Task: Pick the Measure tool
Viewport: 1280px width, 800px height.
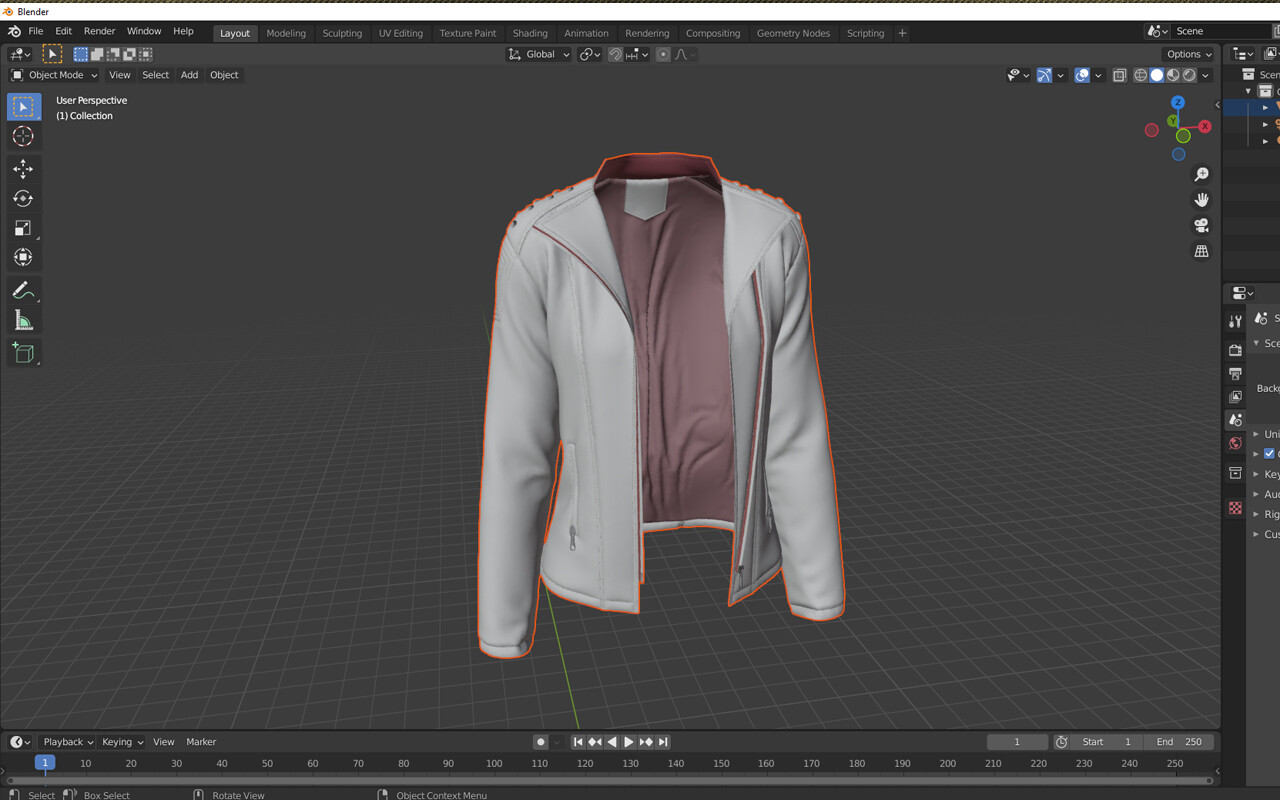Action: (x=23, y=320)
